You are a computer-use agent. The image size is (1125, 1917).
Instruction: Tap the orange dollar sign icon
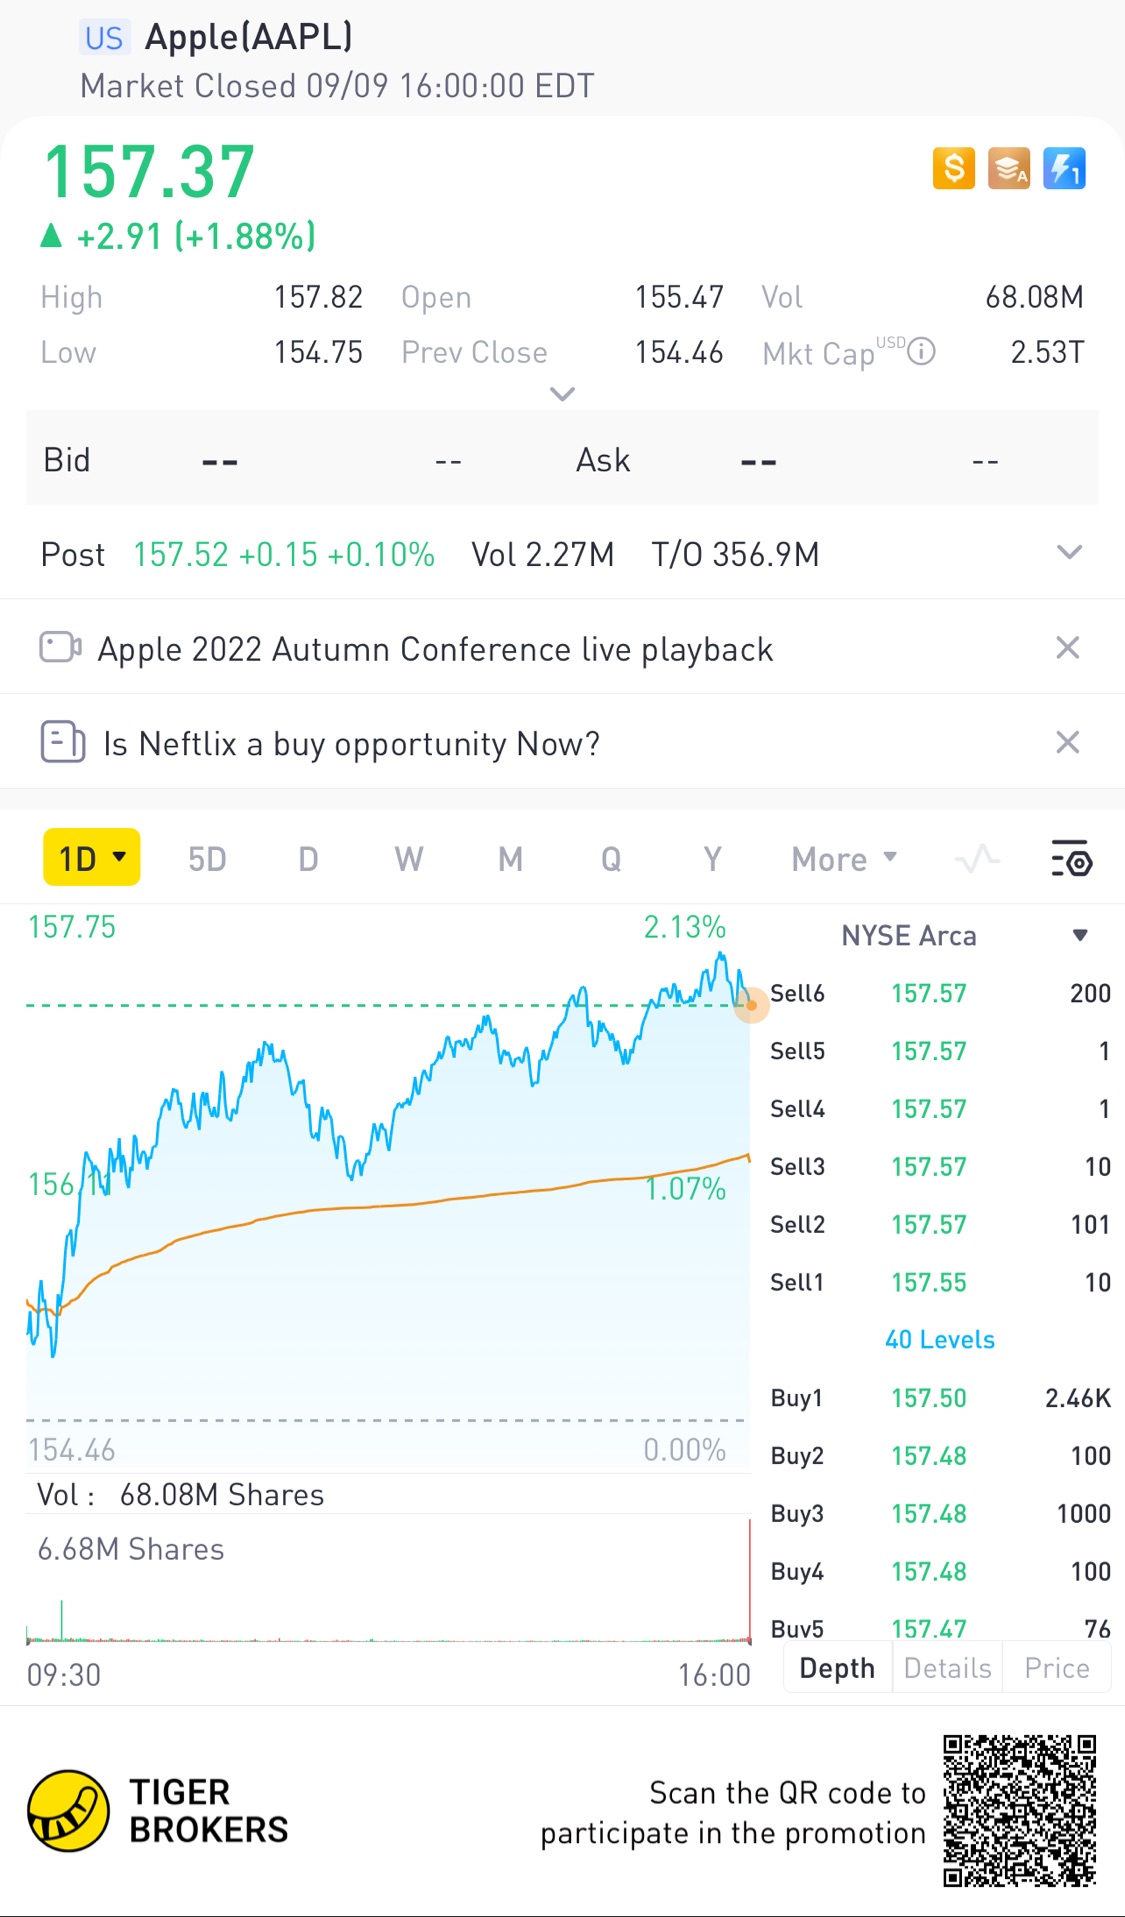click(953, 168)
